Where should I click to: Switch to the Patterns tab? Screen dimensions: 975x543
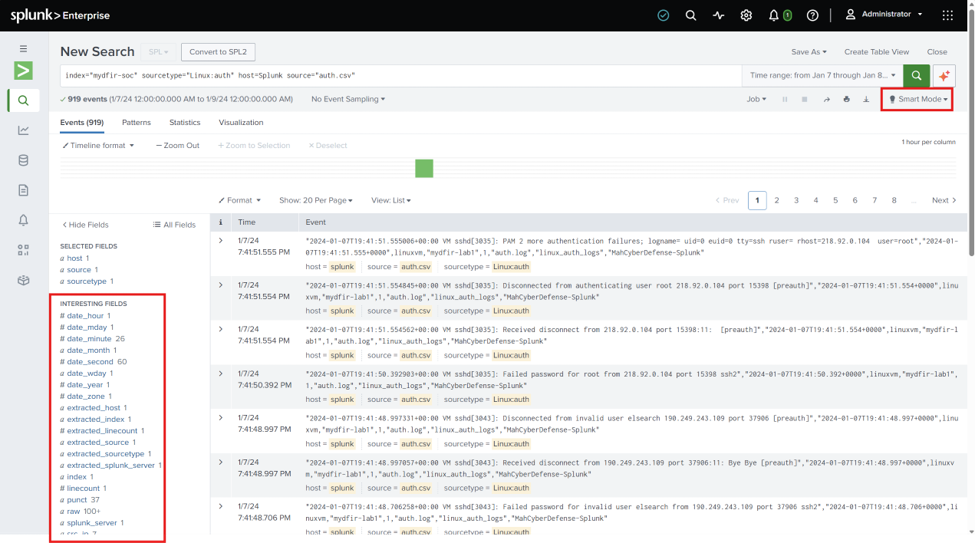point(136,123)
